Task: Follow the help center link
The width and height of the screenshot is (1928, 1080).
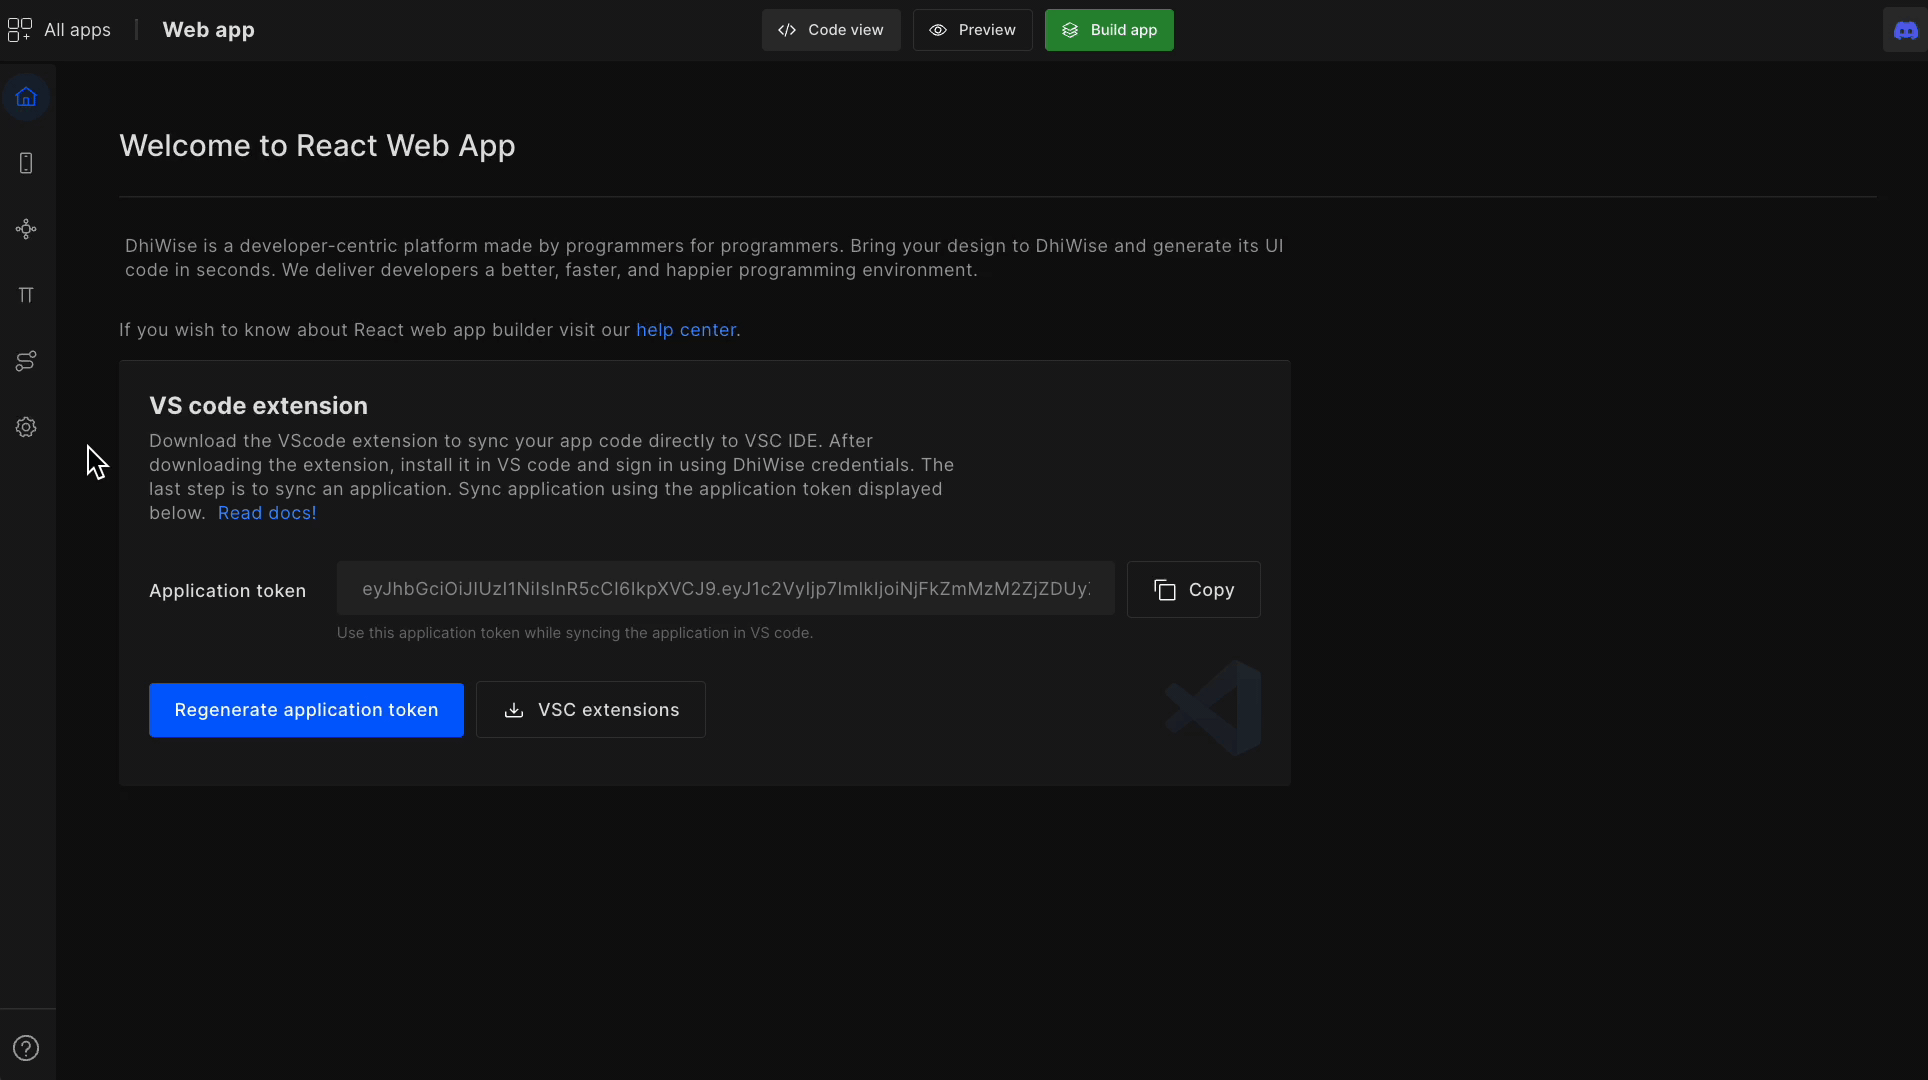Action: click(x=686, y=330)
